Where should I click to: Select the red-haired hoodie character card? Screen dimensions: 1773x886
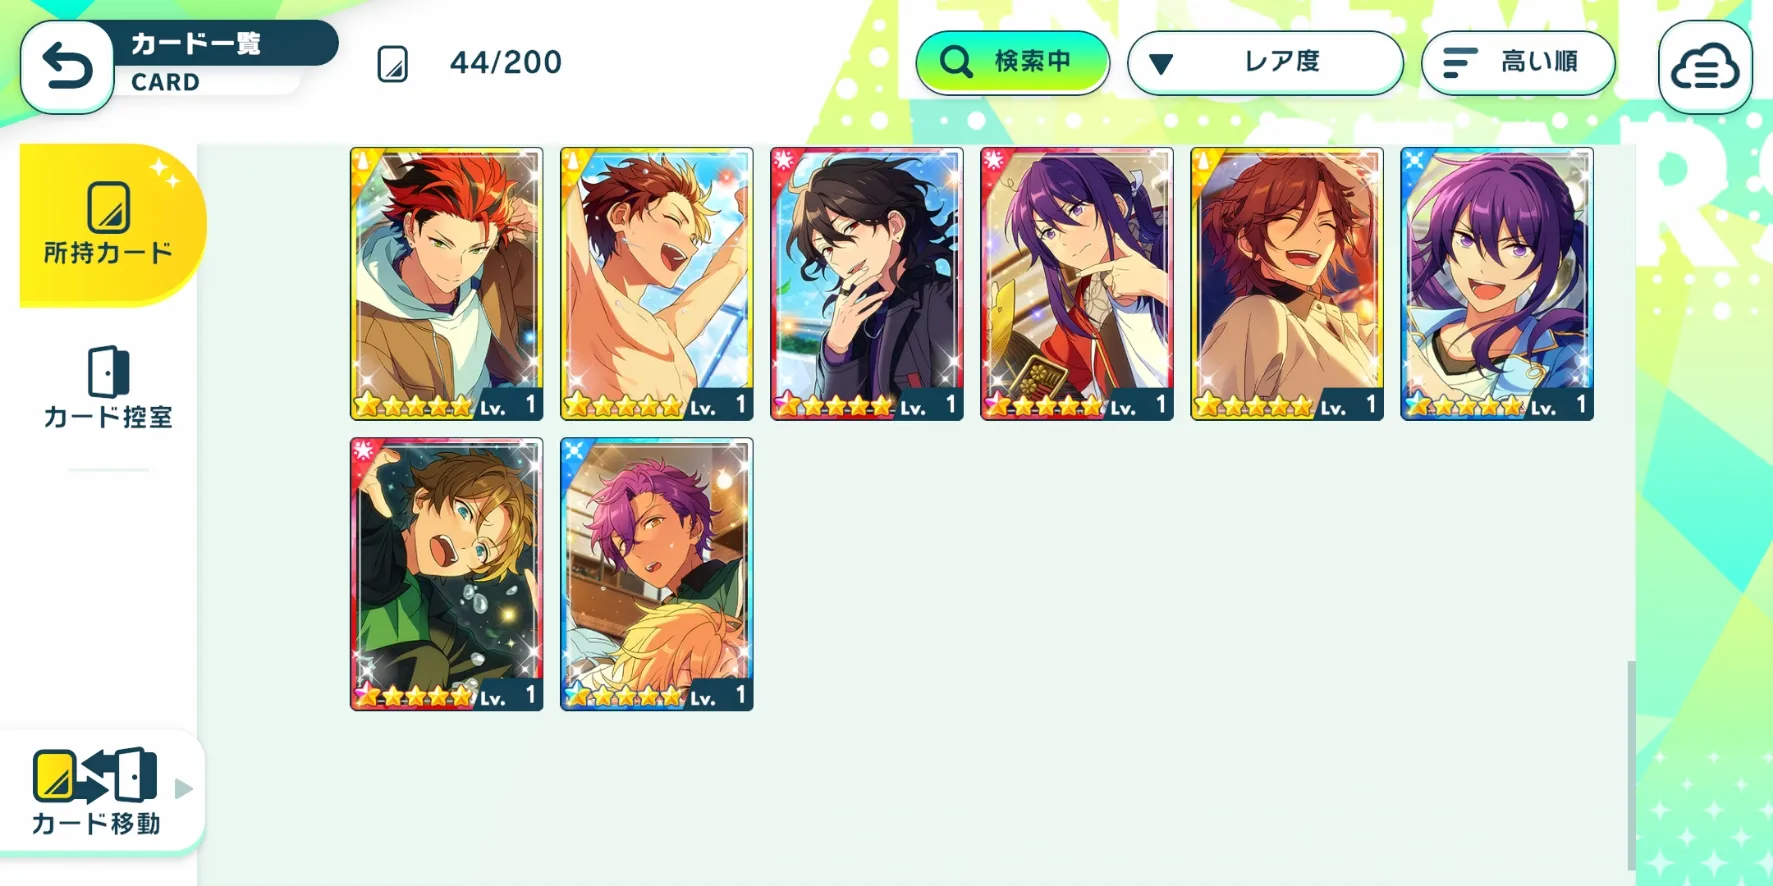[447, 284]
